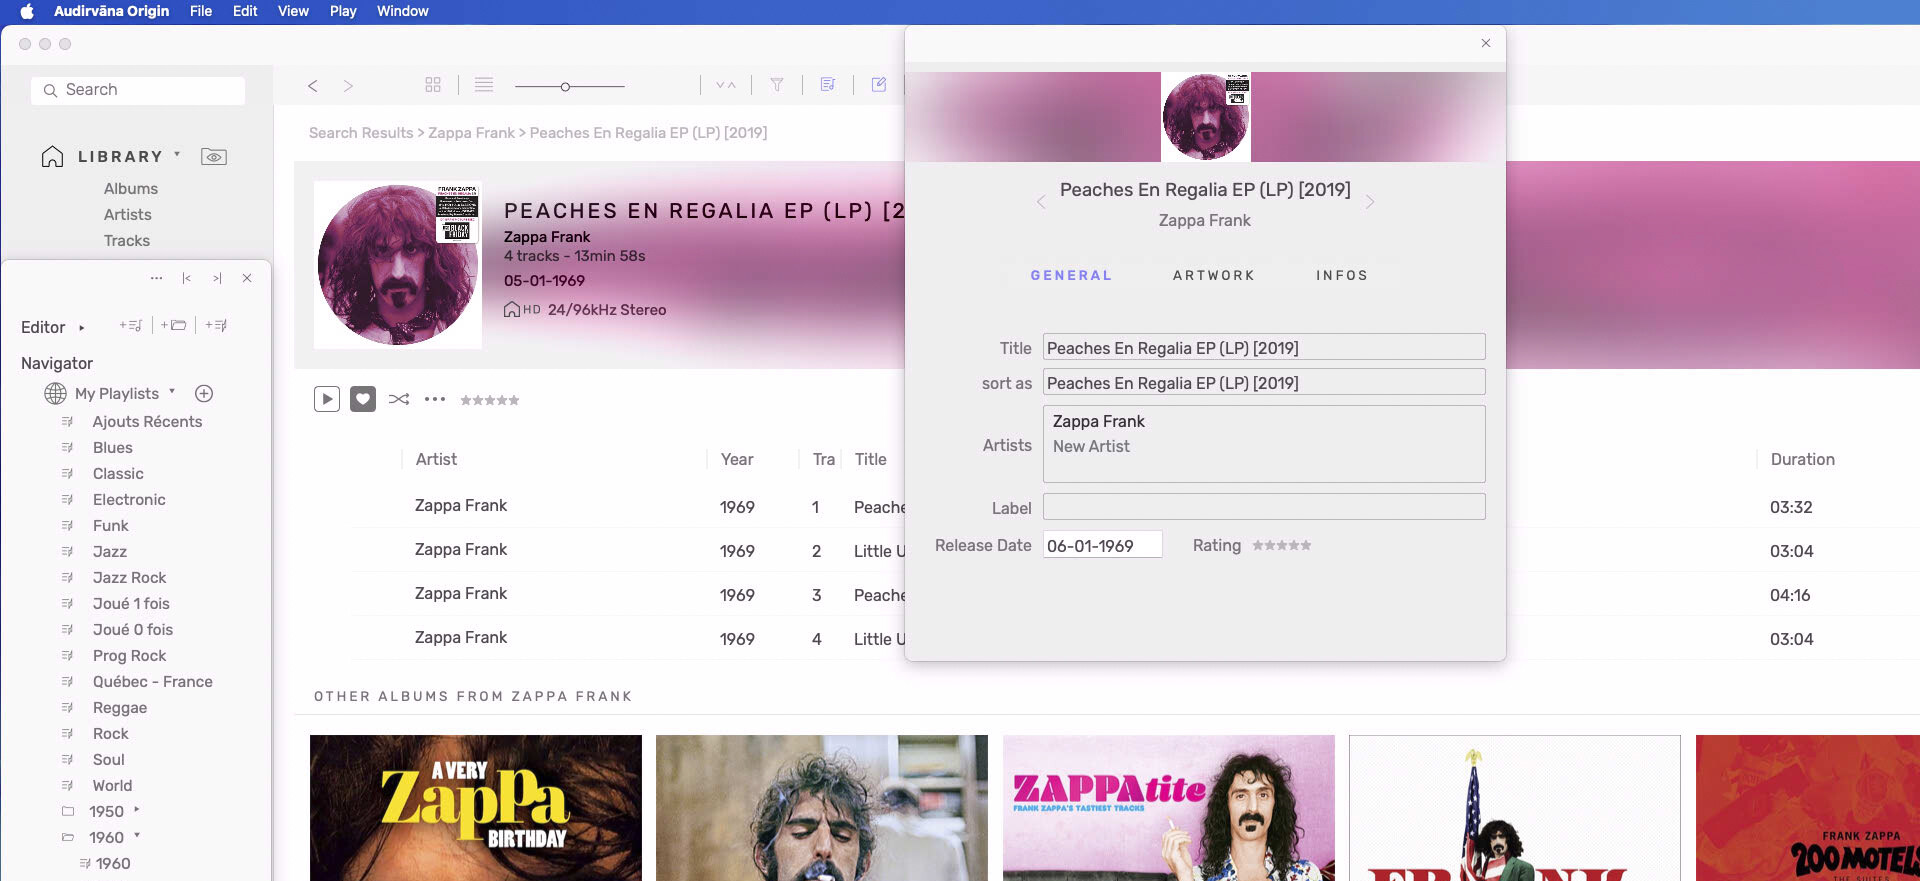Open the My Playlists dropdown arrow
Viewport: 1920px width, 881px height.
[x=172, y=391]
